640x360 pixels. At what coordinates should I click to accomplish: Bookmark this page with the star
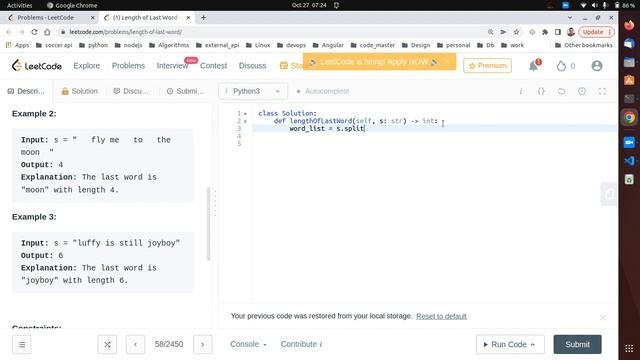516,32
